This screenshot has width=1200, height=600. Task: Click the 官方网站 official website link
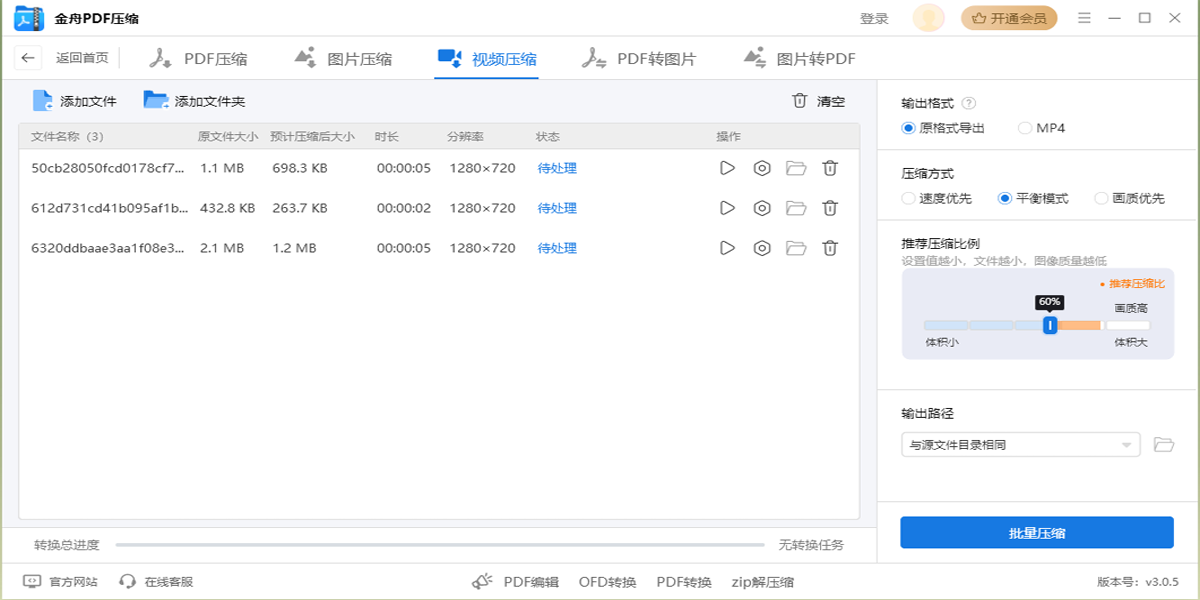point(60,581)
